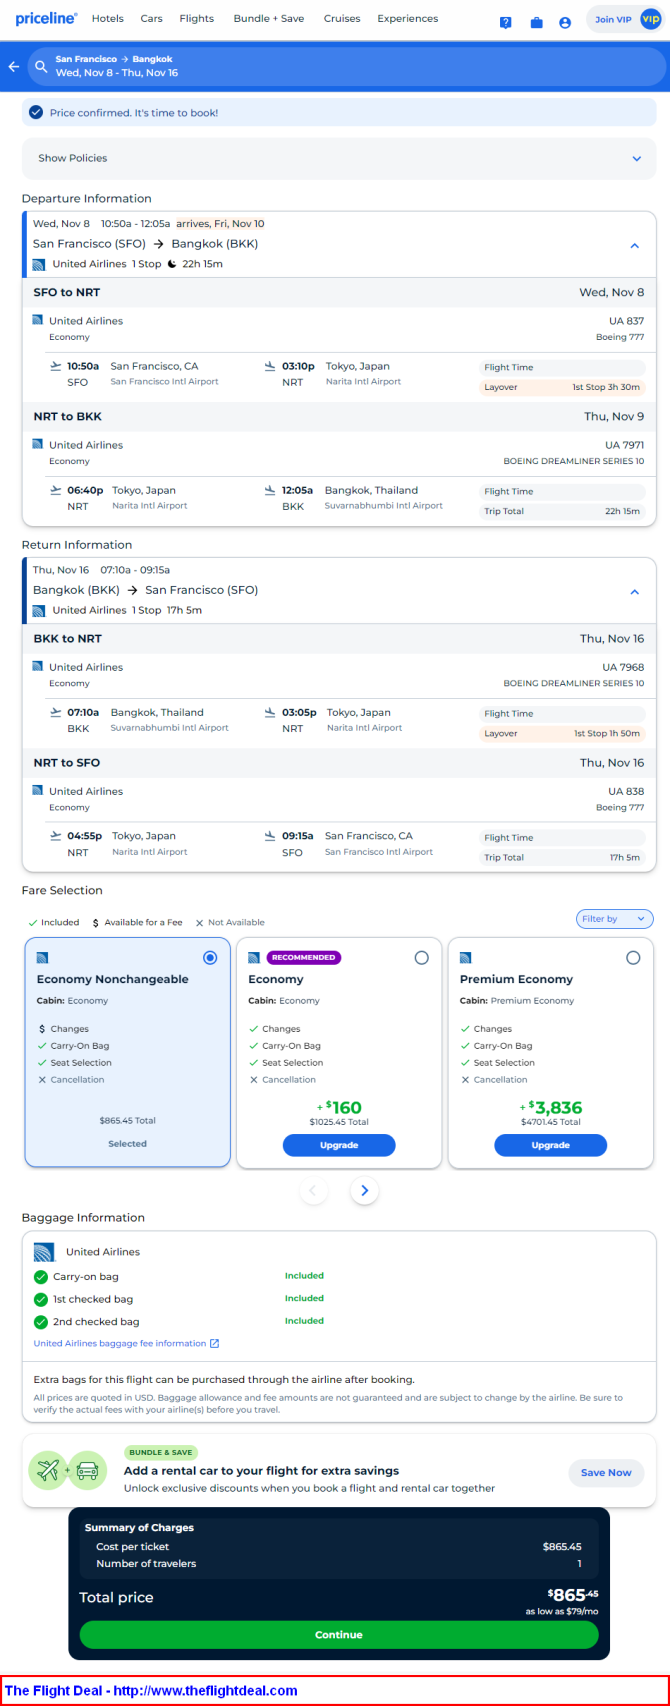This screenshot has height=1706, width=670.
Task: Open the Cruises tab
Action: (342, 18)
